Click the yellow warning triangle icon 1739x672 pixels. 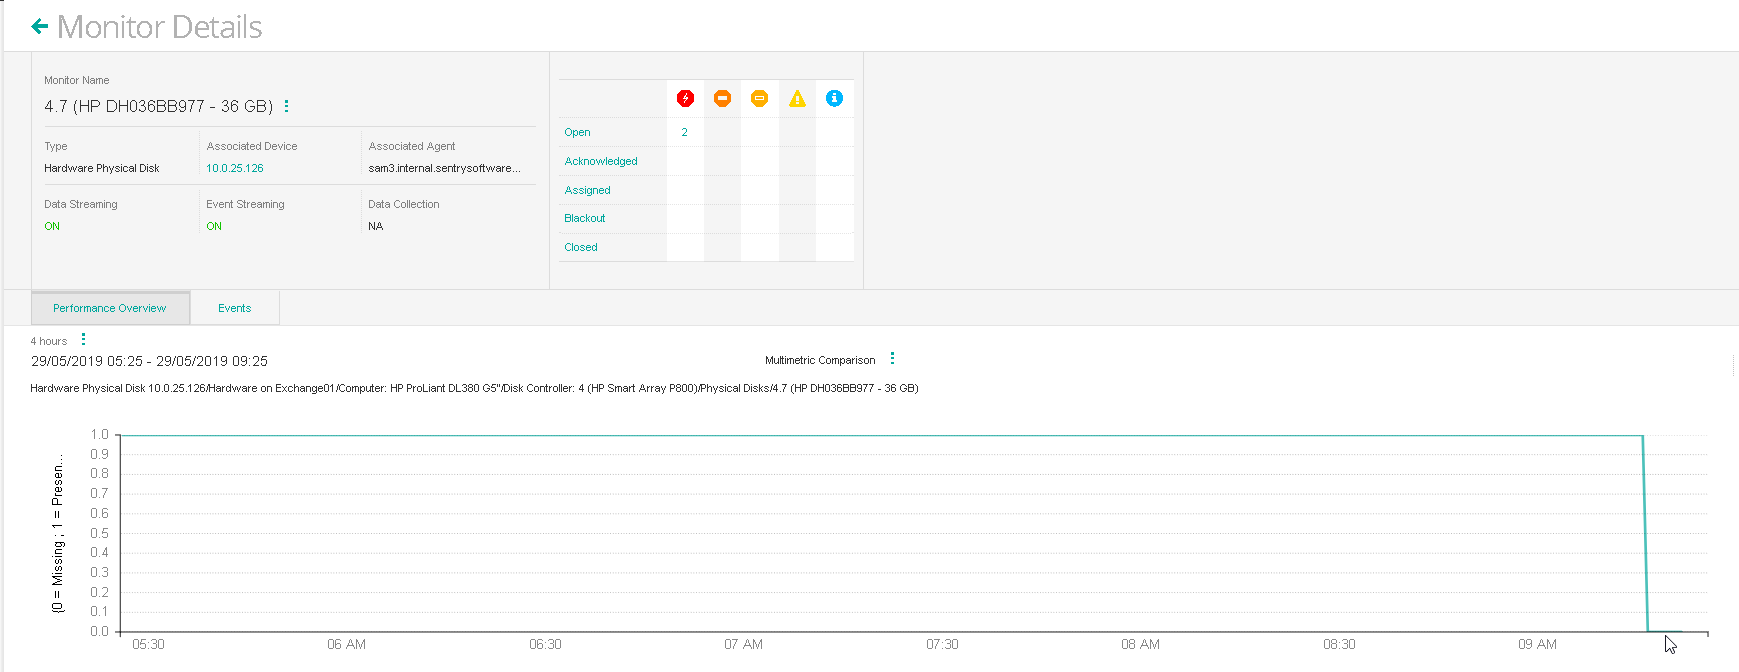(x=797, y=98)
